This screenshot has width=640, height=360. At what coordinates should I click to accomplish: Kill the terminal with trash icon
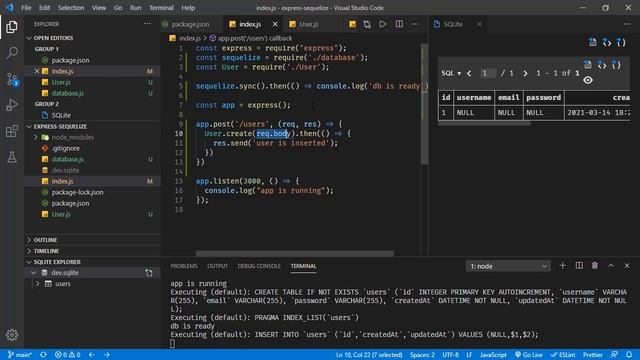pos(595,266)
